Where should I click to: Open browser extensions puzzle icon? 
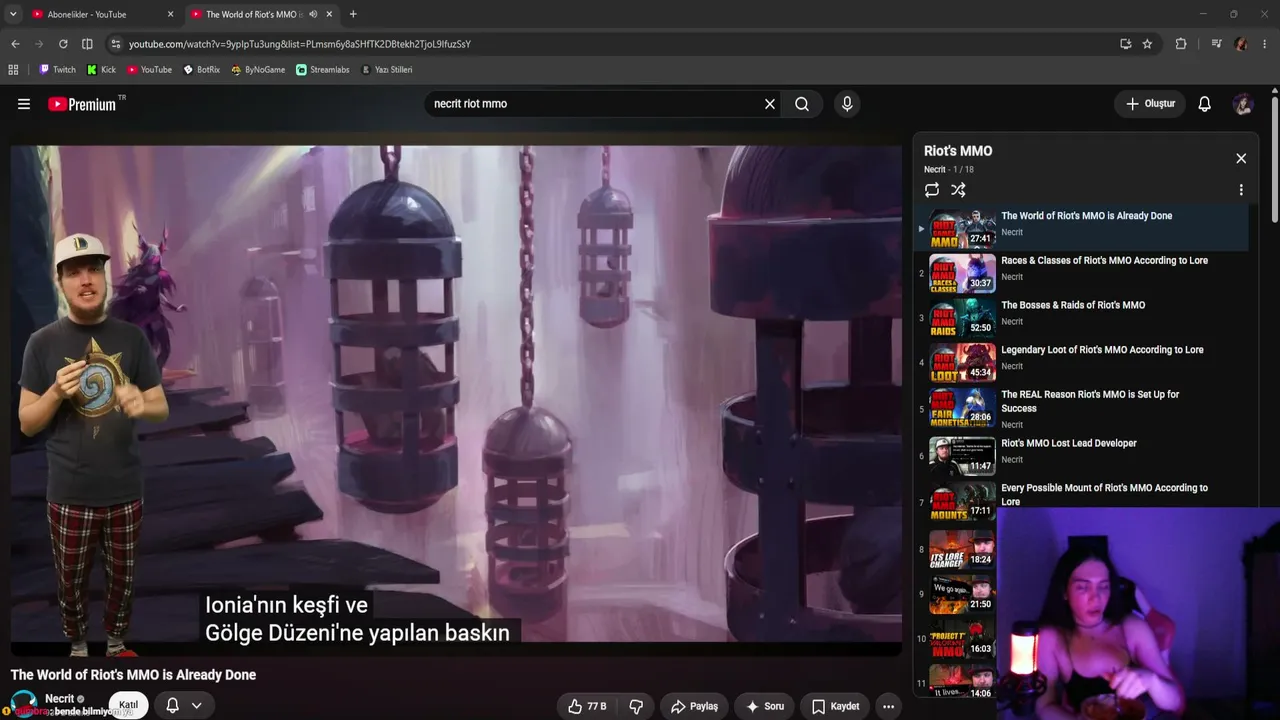[x=1181, y=44]
